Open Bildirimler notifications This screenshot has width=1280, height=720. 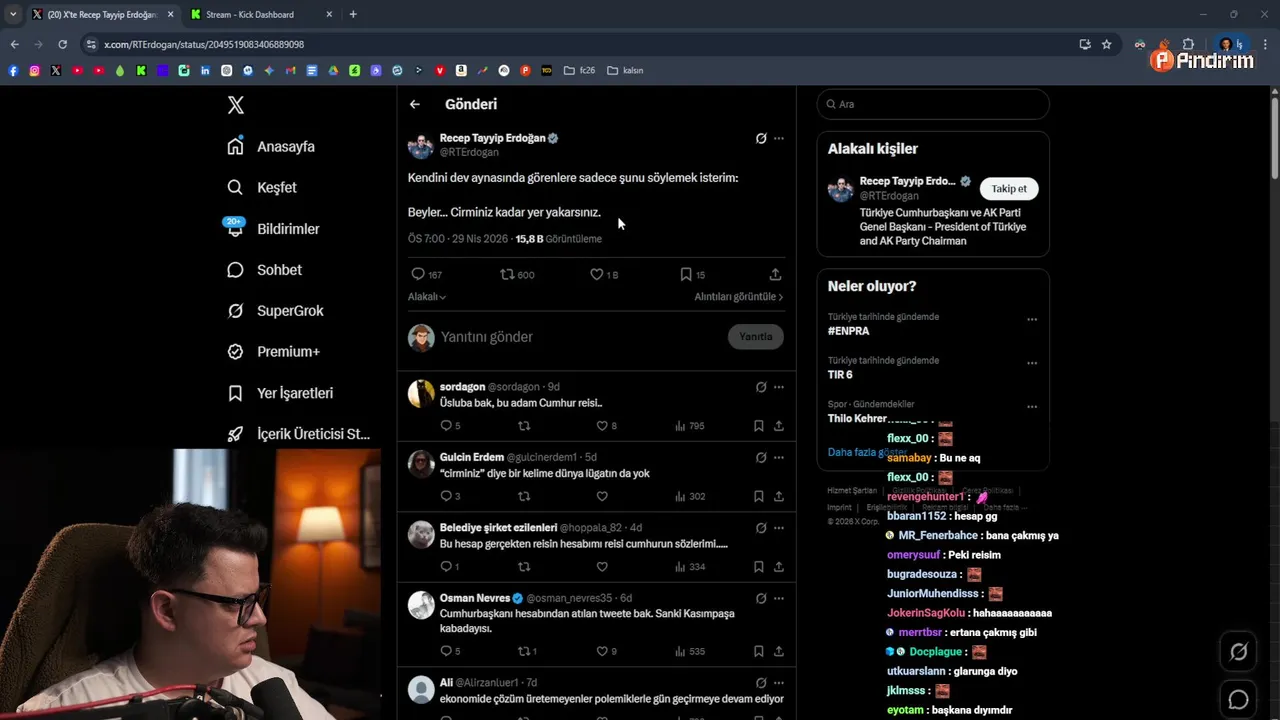pyautogui.click(x=273, y=228)
